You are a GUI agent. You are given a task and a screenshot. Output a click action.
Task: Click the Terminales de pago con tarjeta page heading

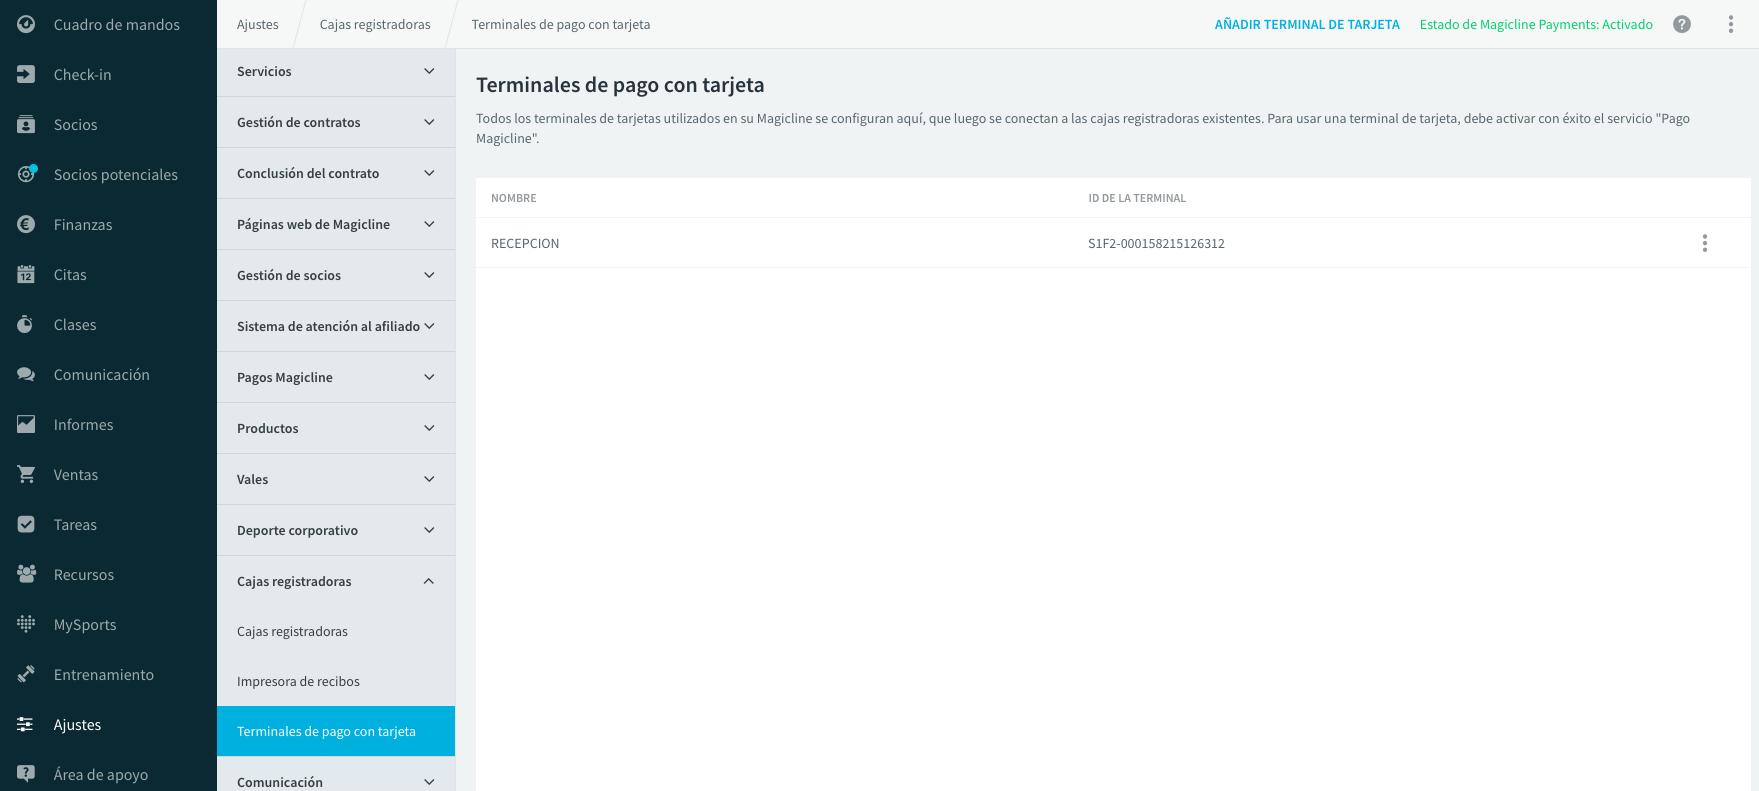click(620, 85)
